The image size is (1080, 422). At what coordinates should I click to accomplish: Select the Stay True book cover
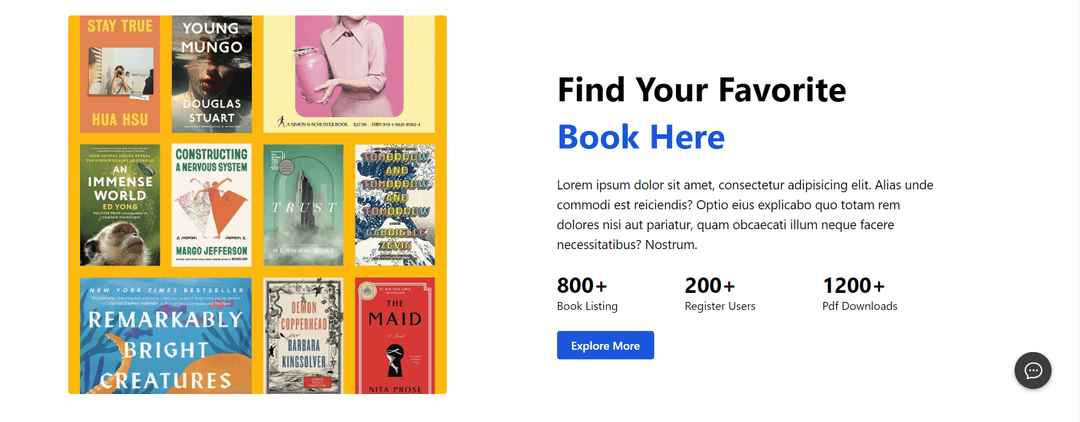(120, 73)
